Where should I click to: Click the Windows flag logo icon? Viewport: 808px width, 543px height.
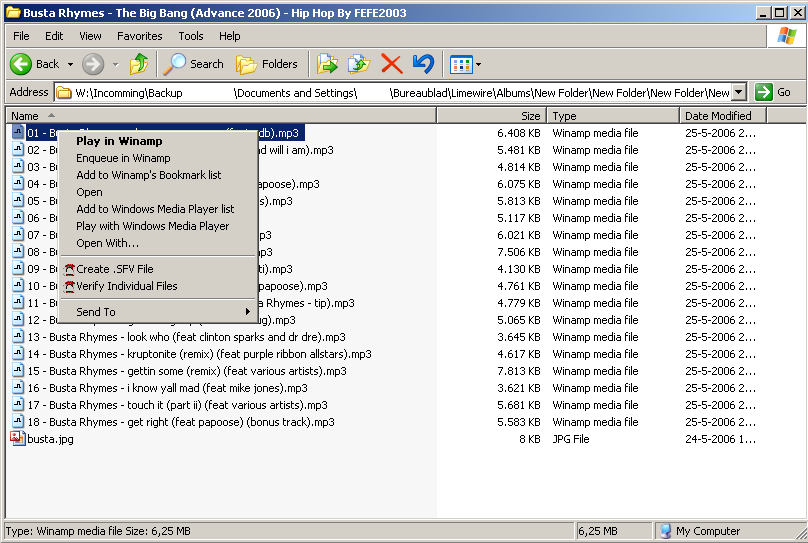[786, 36]
